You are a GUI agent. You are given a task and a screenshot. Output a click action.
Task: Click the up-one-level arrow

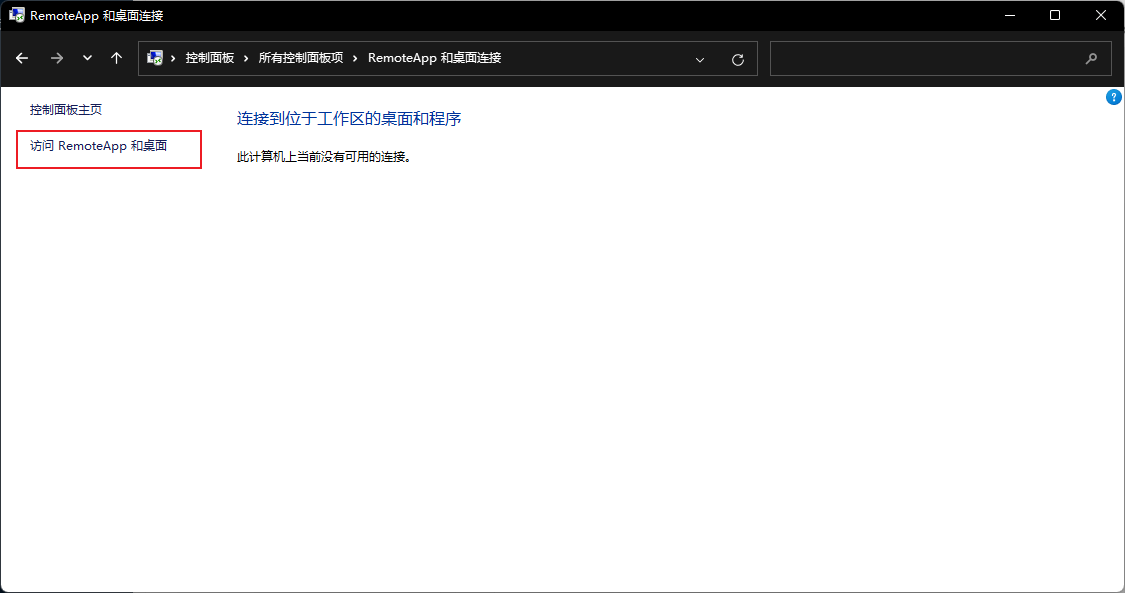point(116,58)
